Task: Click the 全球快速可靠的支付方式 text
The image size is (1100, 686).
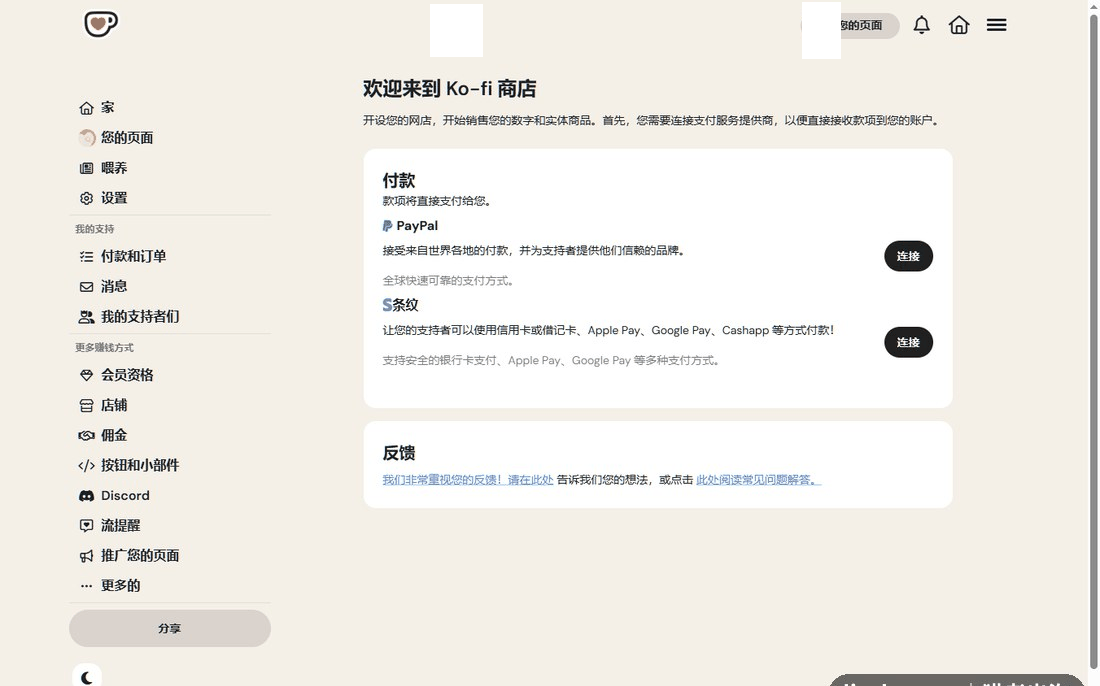Action: (449, 281)
